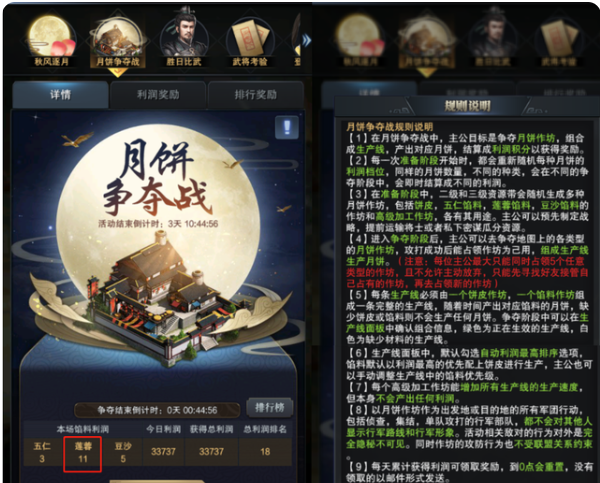Image resolution: width=600 pixels, height=483 pixels.
Task: Click the 争夺结束倒计时 countdown bar
Action: pyautogui.click(x=157, y=410)
